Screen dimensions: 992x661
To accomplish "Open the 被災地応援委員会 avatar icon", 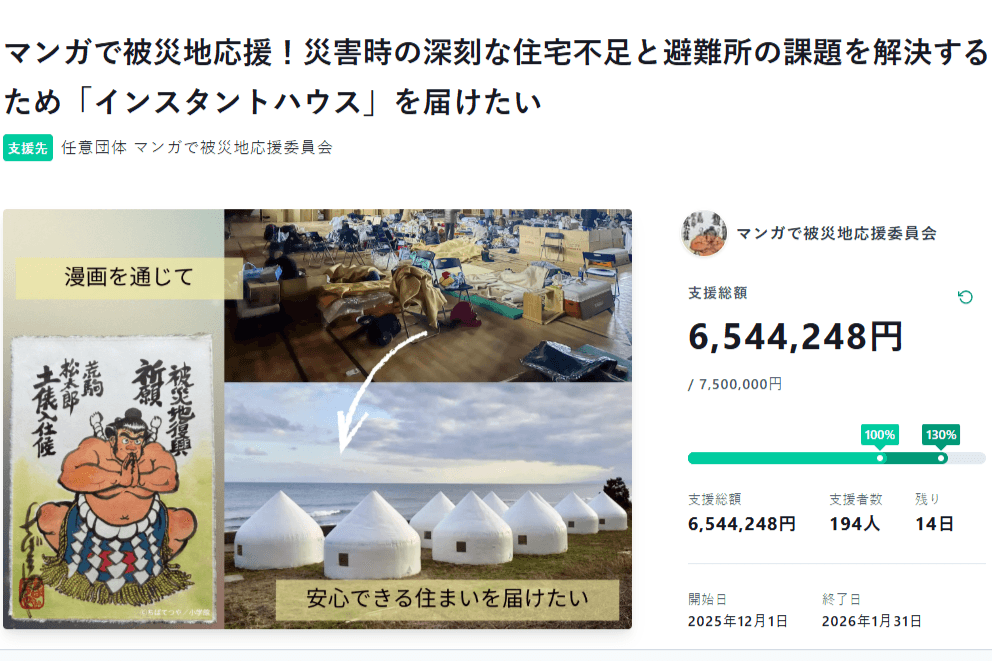I will tap(706, 234).
